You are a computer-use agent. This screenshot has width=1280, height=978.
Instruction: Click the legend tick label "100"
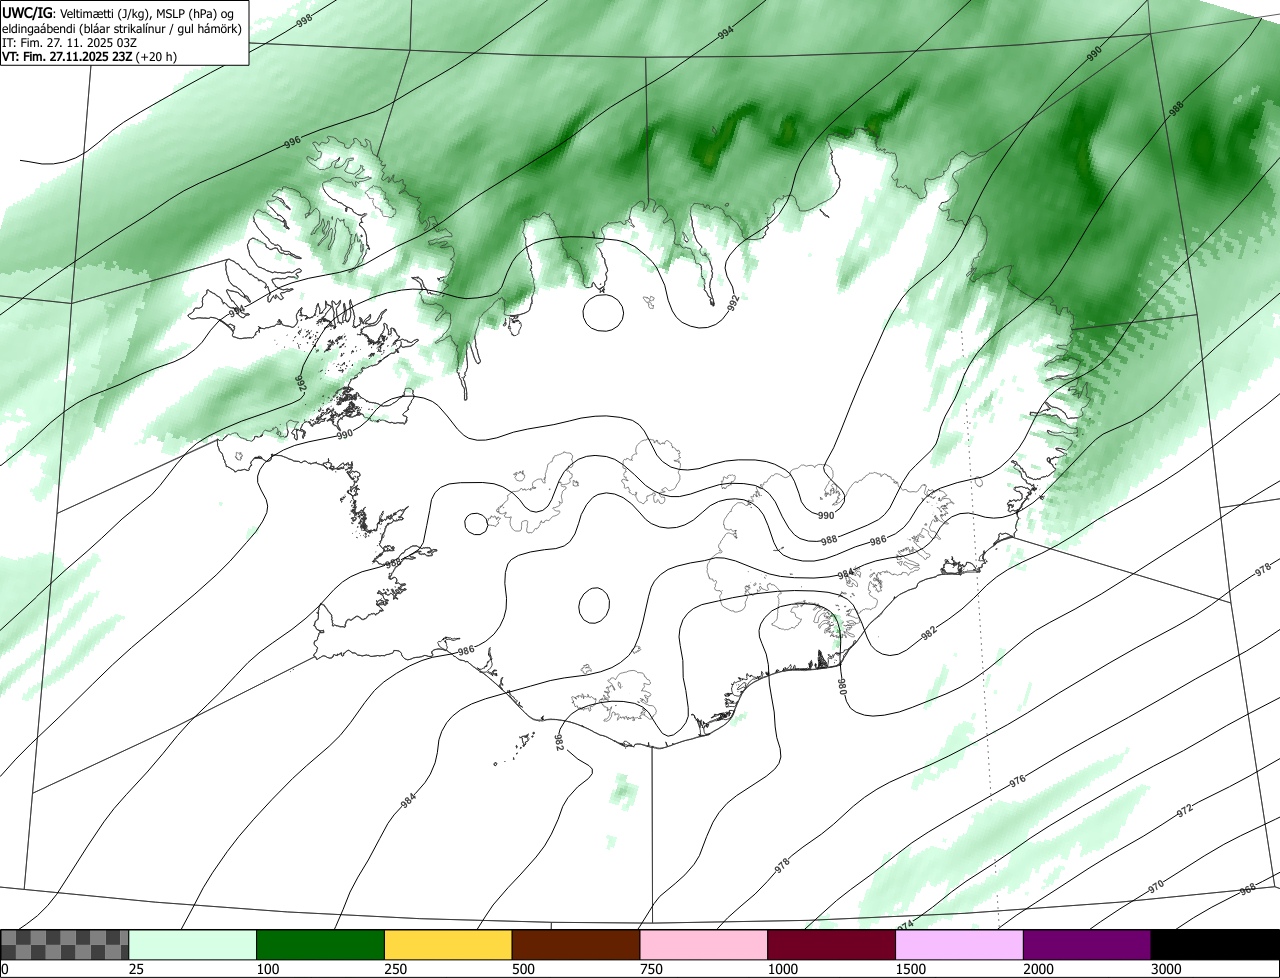click(268, 969)
